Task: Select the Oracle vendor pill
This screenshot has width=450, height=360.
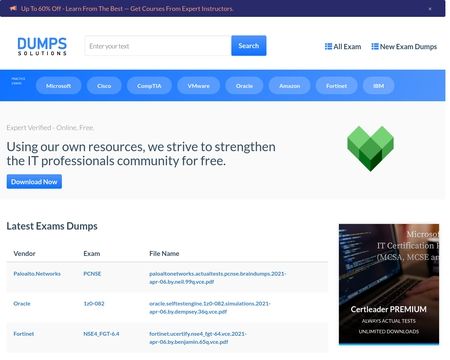Action: click(x=244, y=86)
